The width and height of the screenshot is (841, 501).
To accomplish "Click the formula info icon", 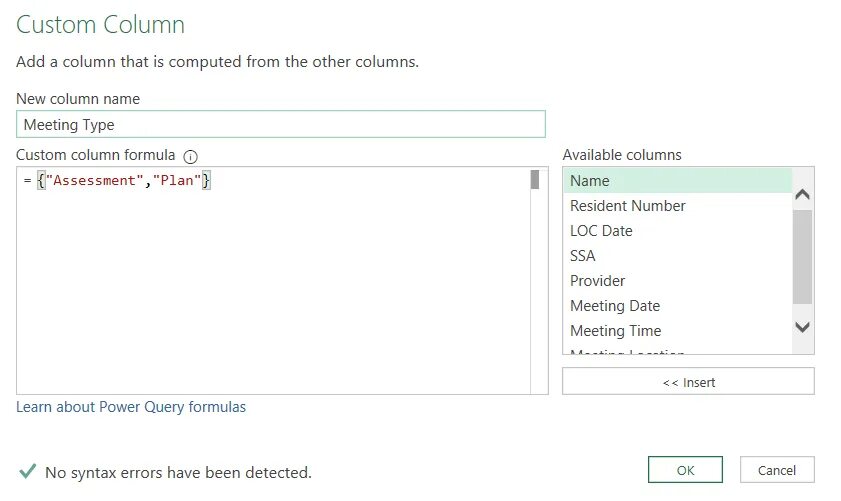I will (x=191, y=156).
